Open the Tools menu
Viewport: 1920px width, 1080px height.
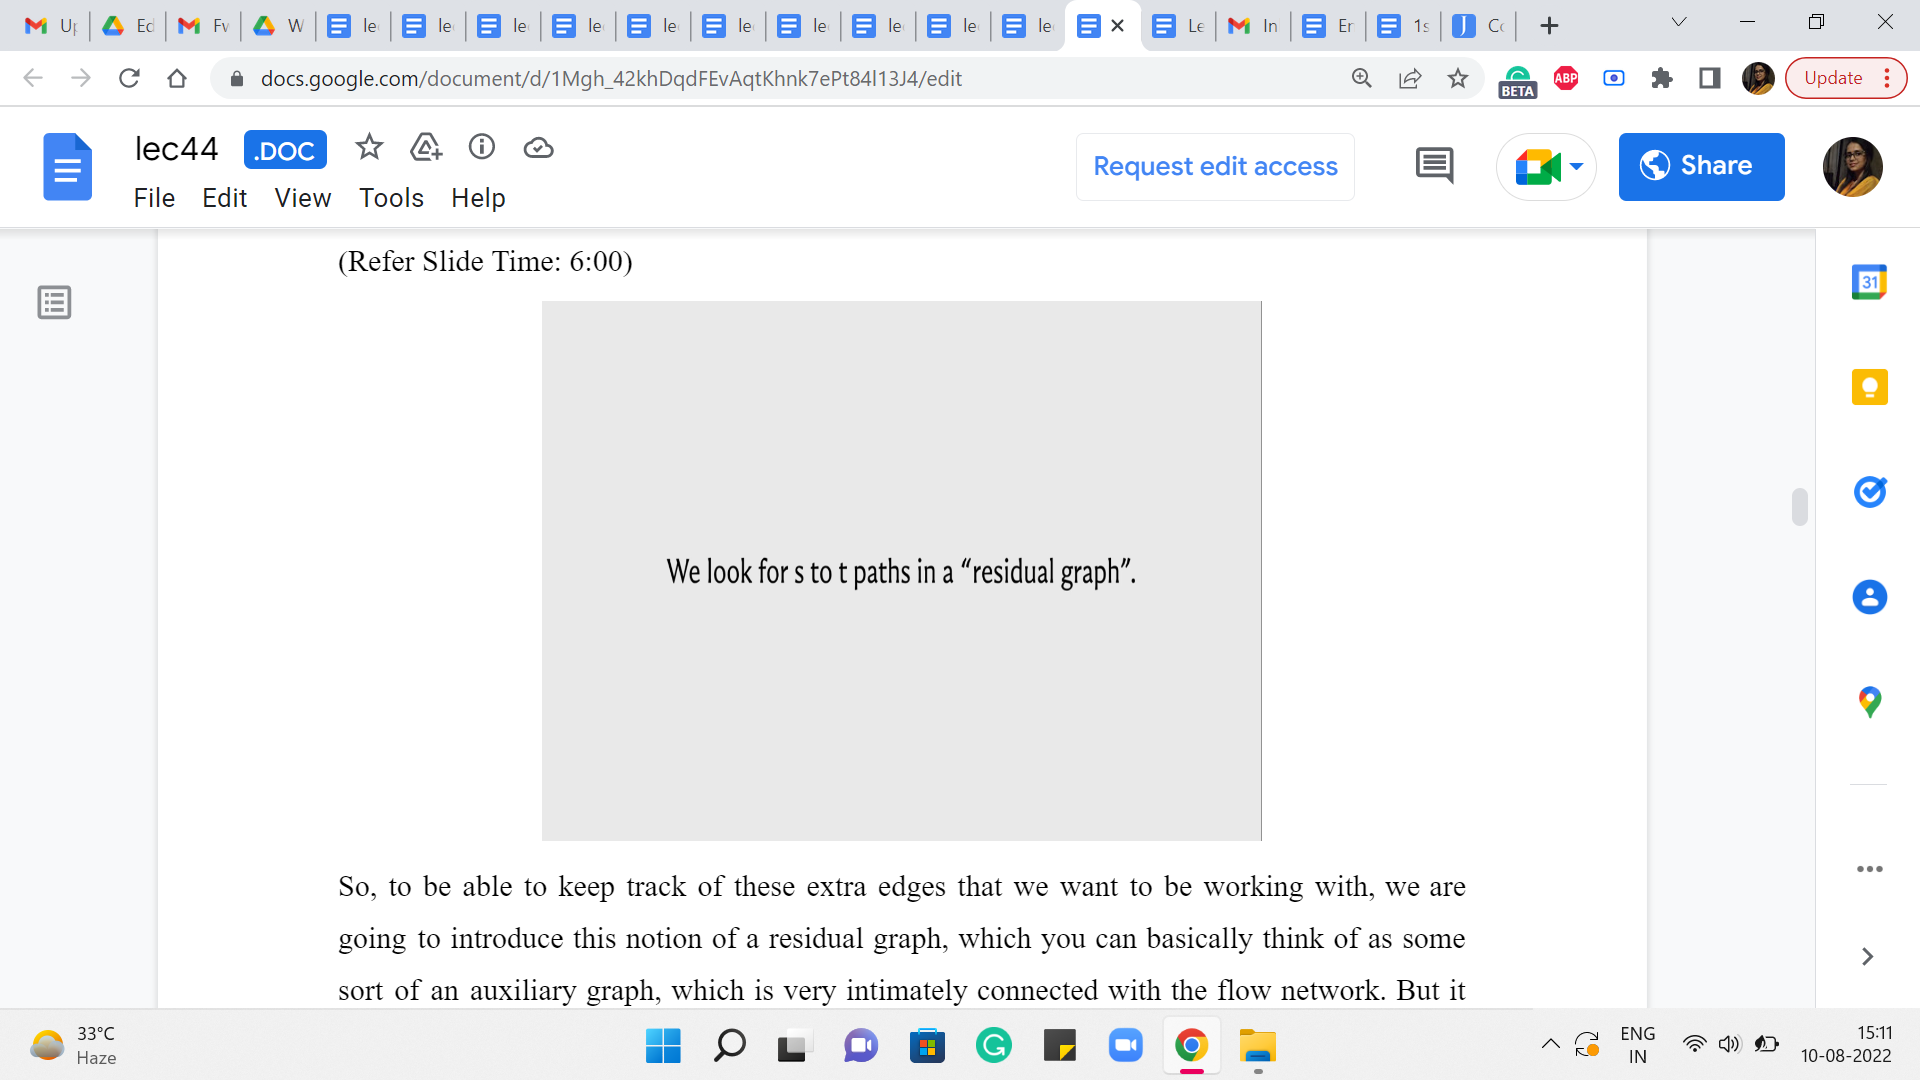click(391, 198)
